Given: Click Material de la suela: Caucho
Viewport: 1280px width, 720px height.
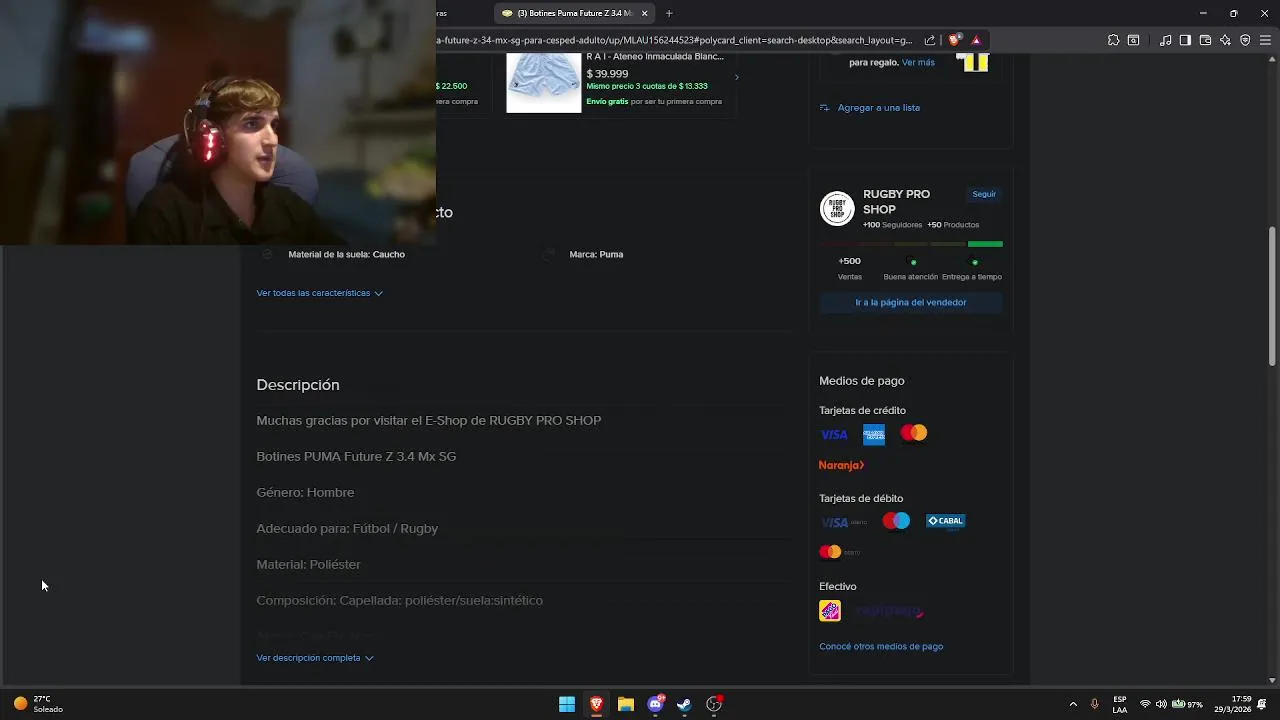Looking at the screenshot, I should point(346,254).
